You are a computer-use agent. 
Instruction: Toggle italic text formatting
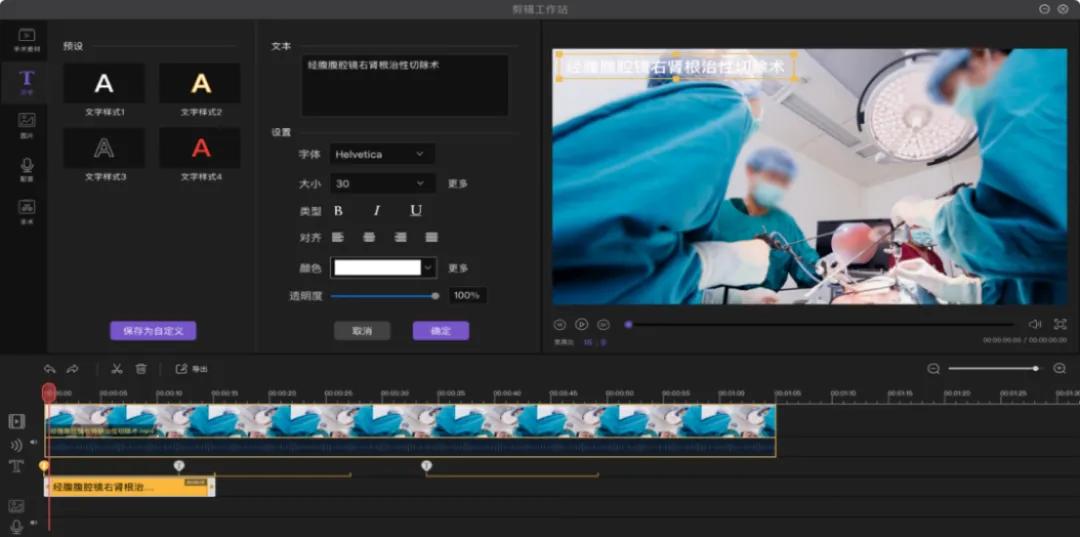coord(377,210)
